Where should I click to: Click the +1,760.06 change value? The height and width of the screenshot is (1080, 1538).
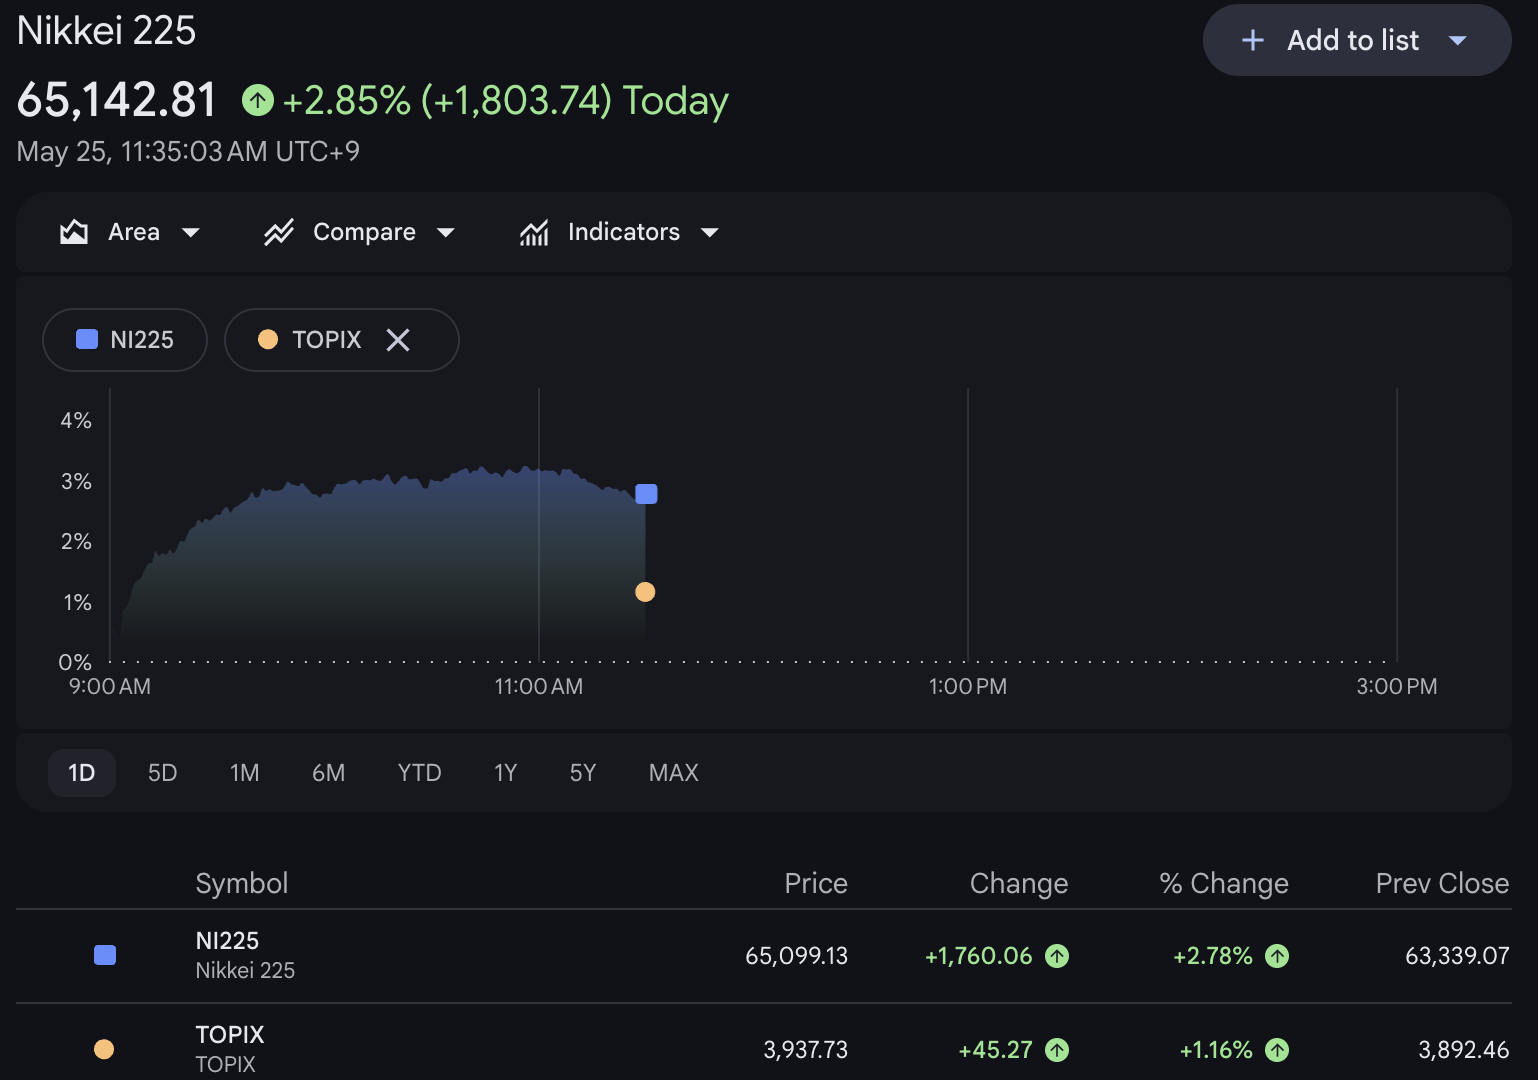[x=978, y=956]
